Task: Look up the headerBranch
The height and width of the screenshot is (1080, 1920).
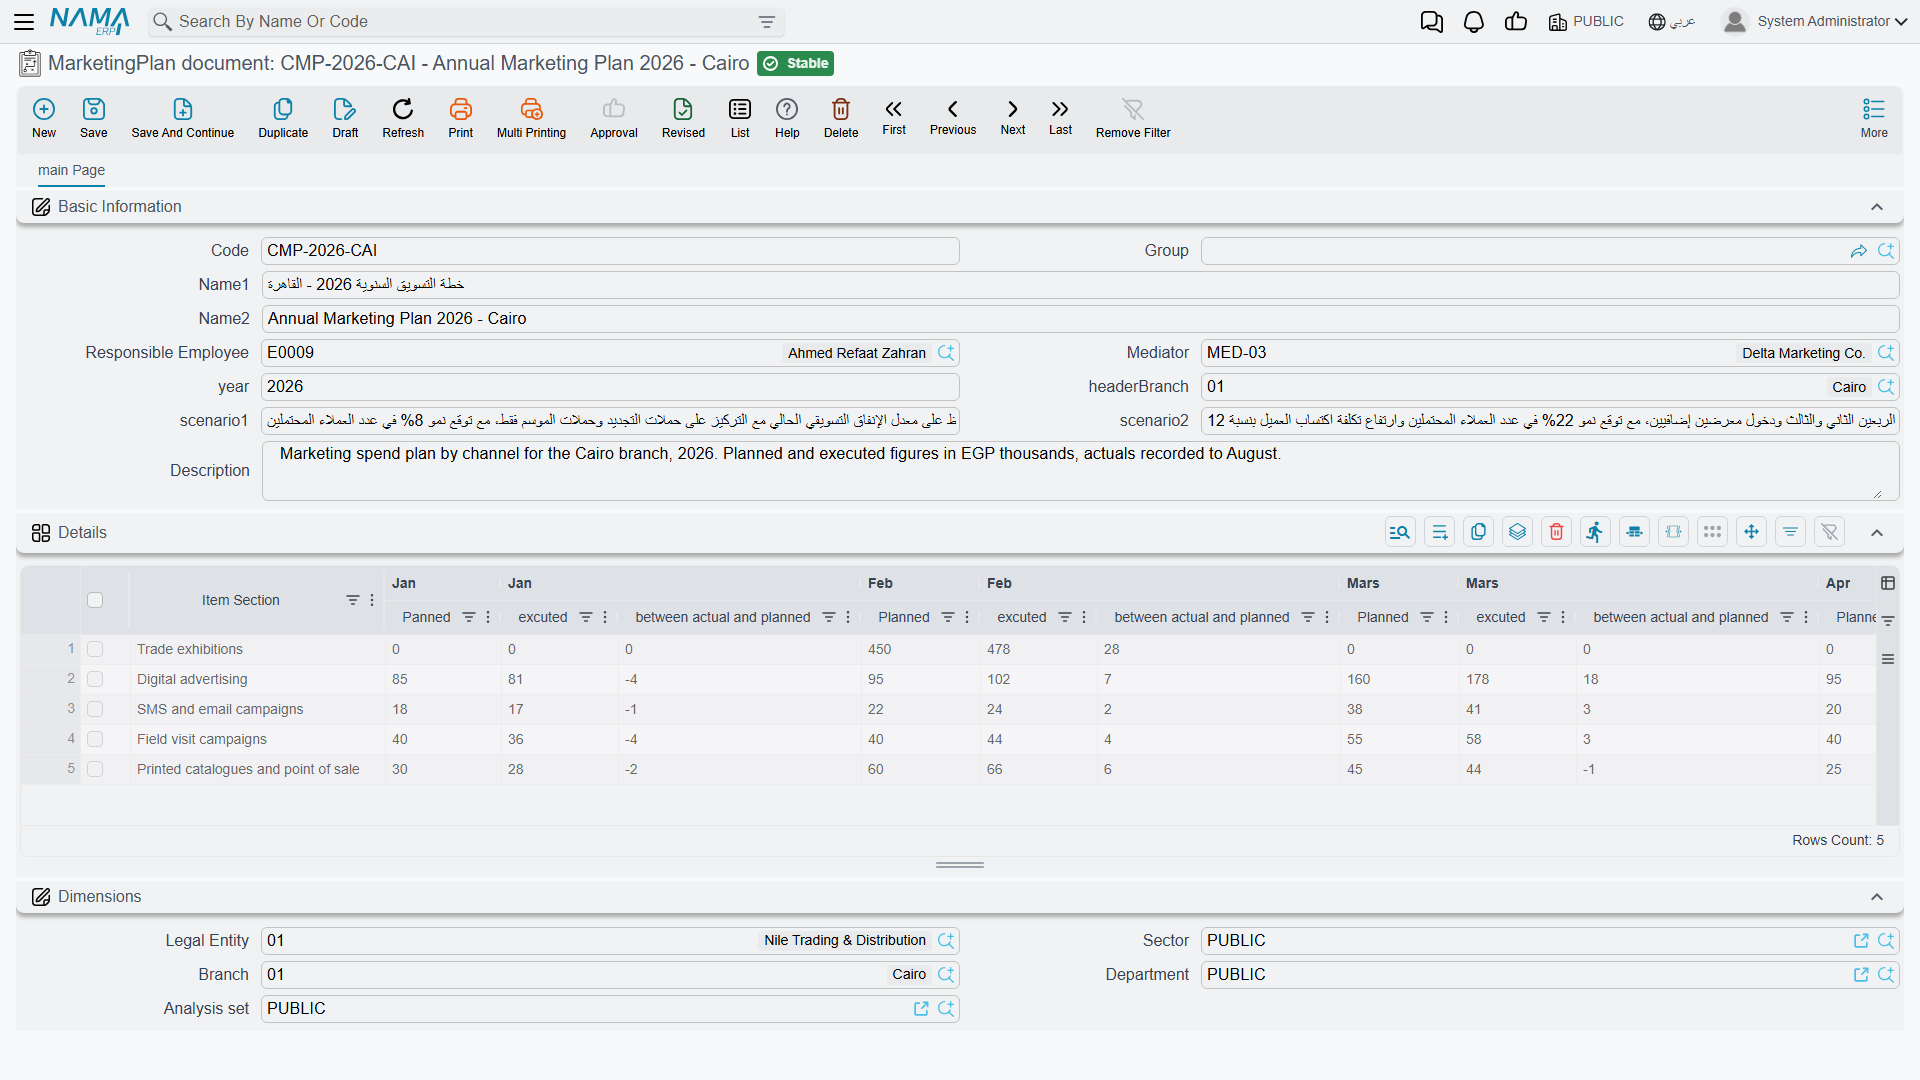Action: coord(1886,386)
